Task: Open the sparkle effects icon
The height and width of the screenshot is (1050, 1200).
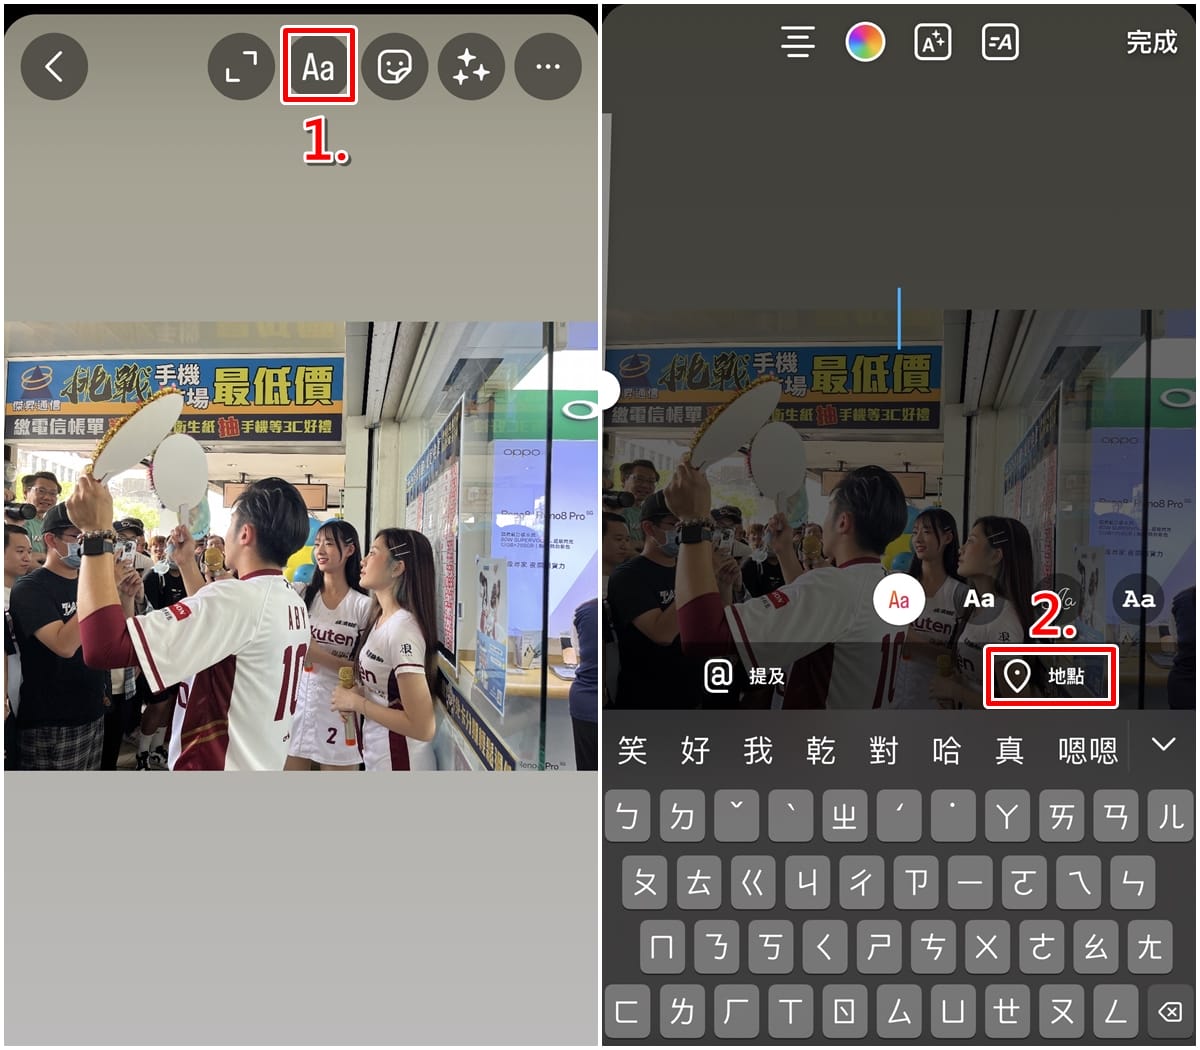Action: tap(471, 67)
